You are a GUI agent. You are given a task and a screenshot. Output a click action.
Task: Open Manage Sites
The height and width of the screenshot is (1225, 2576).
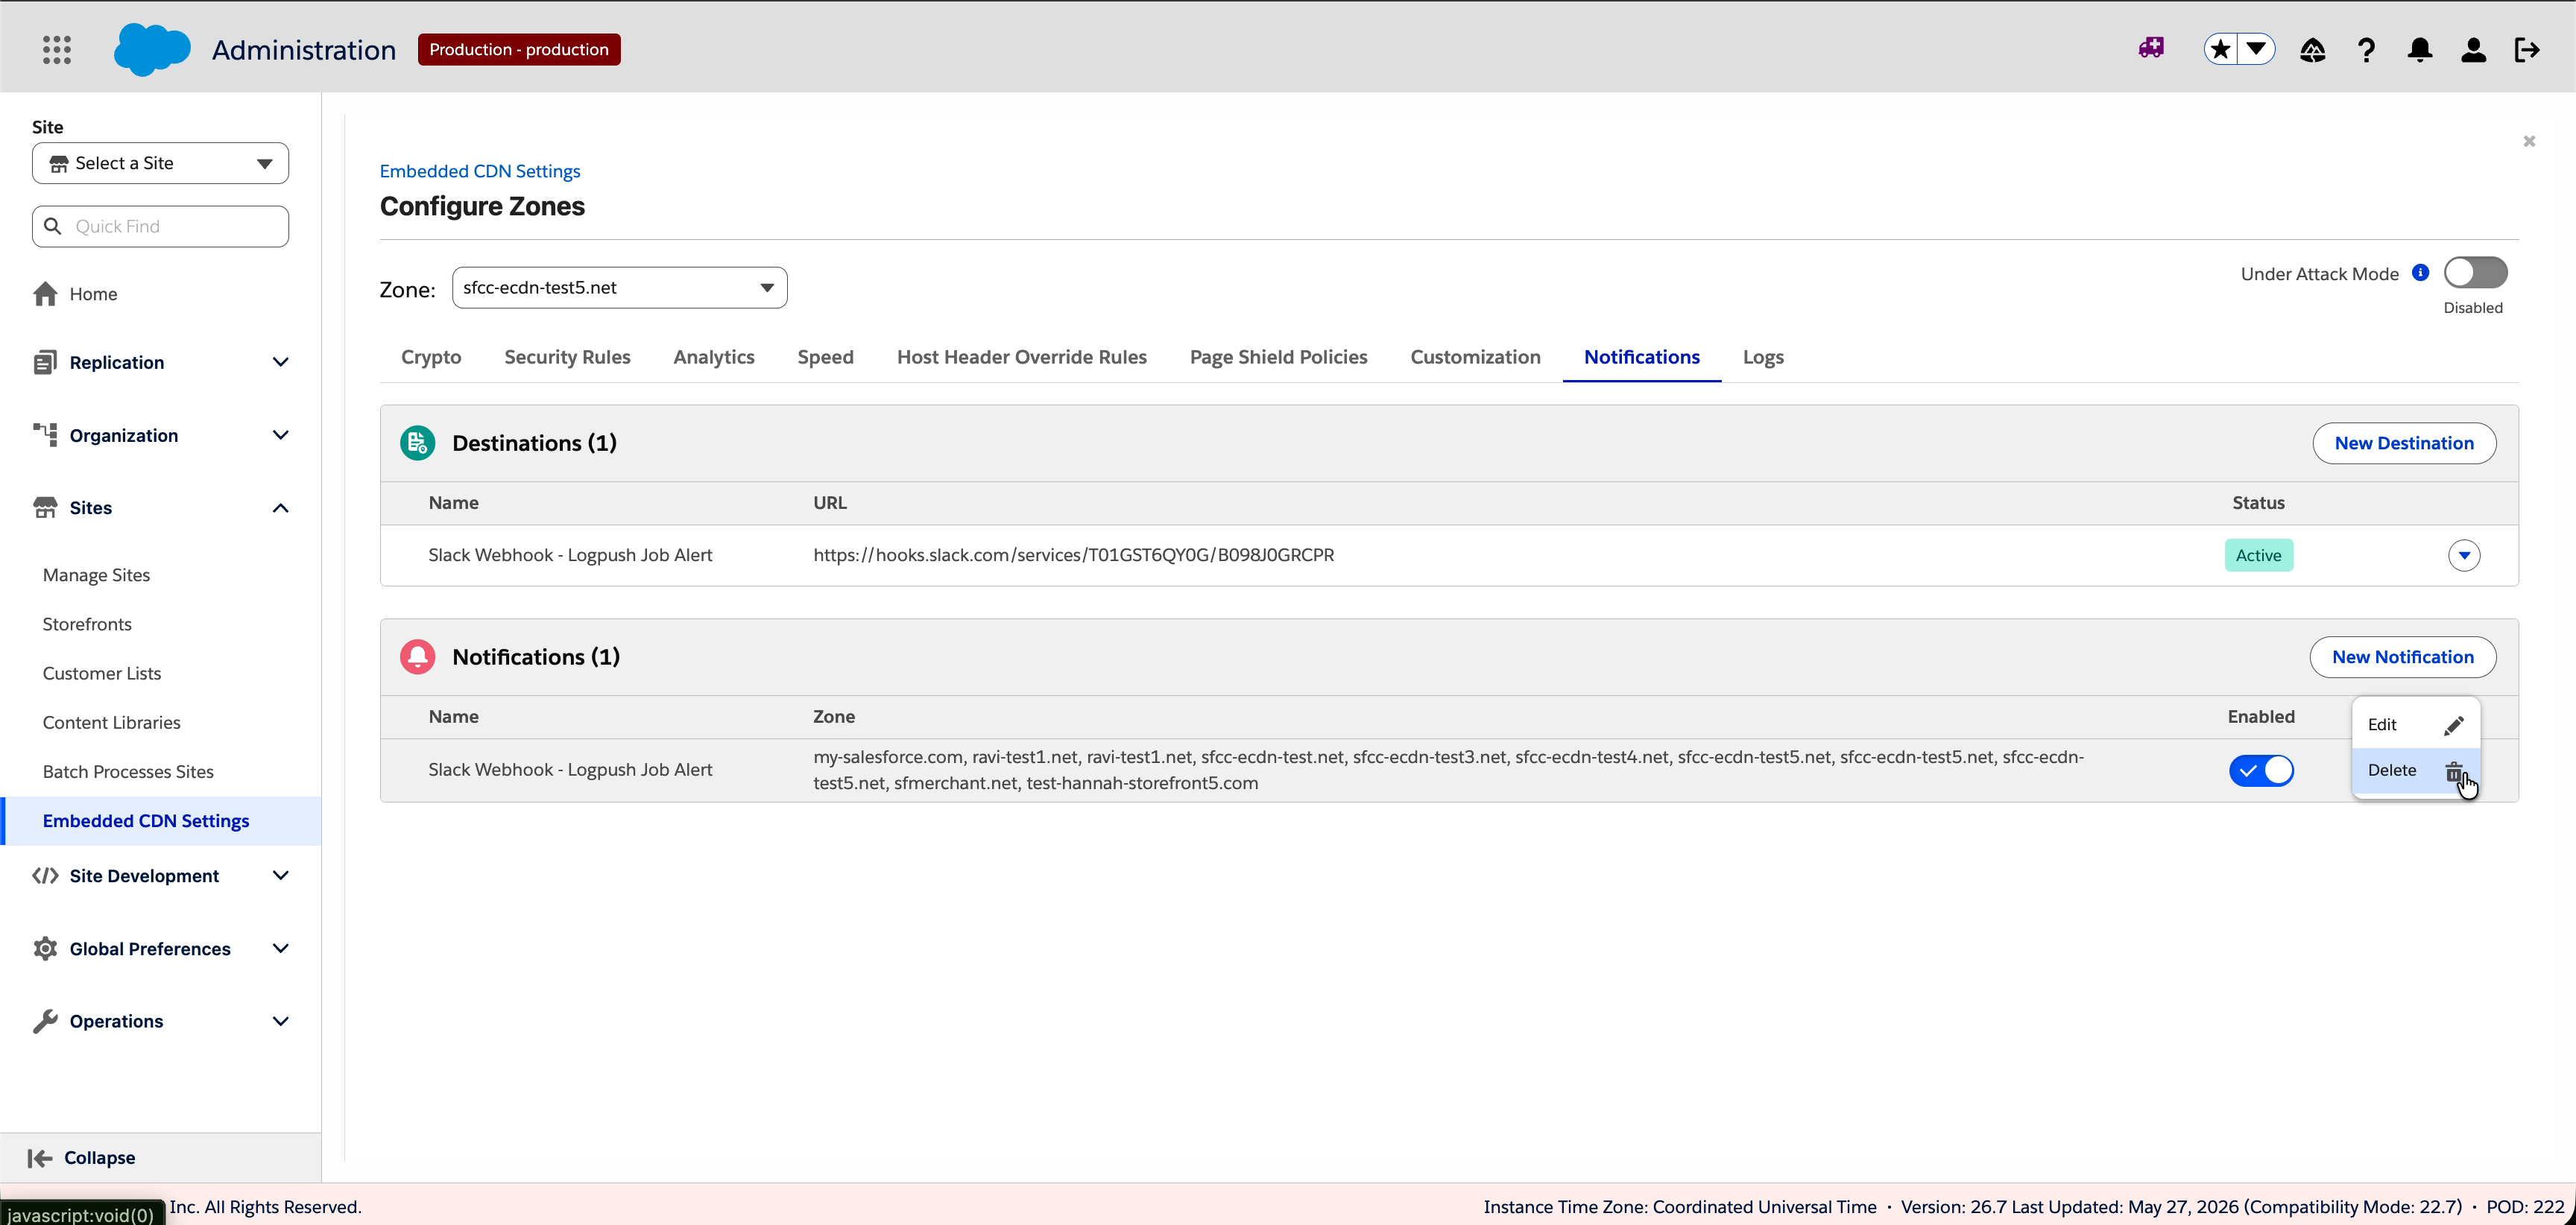(96, 575)
